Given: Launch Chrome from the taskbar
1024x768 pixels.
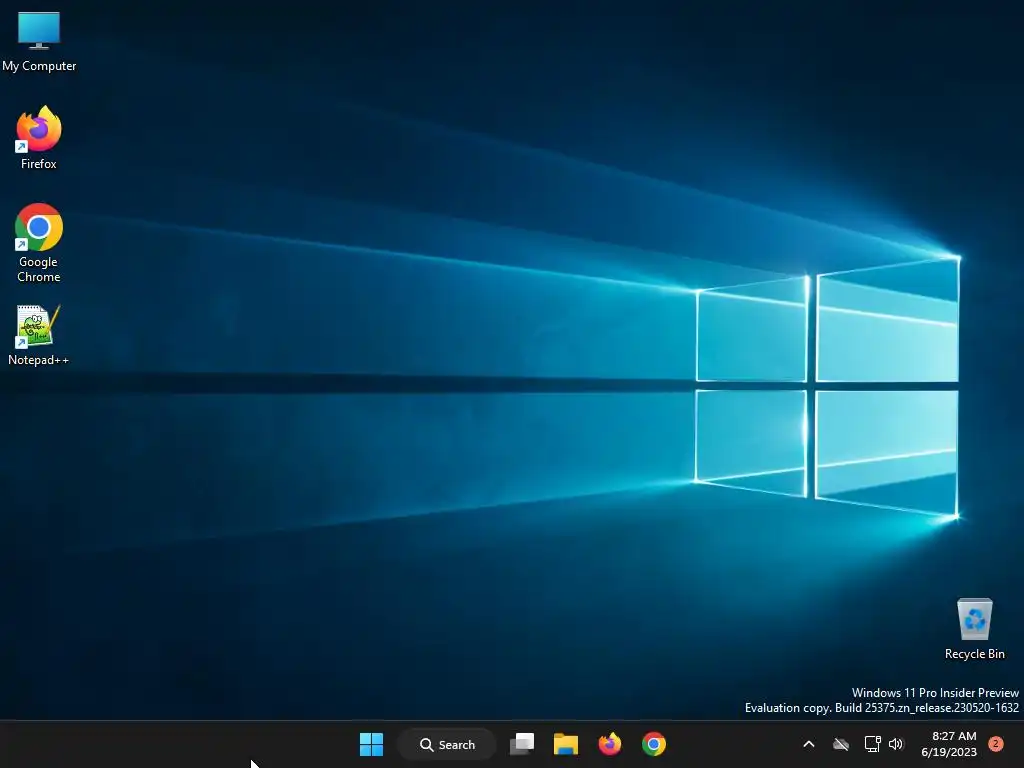Looking at the screenshot, I should [x=654, y=744].
